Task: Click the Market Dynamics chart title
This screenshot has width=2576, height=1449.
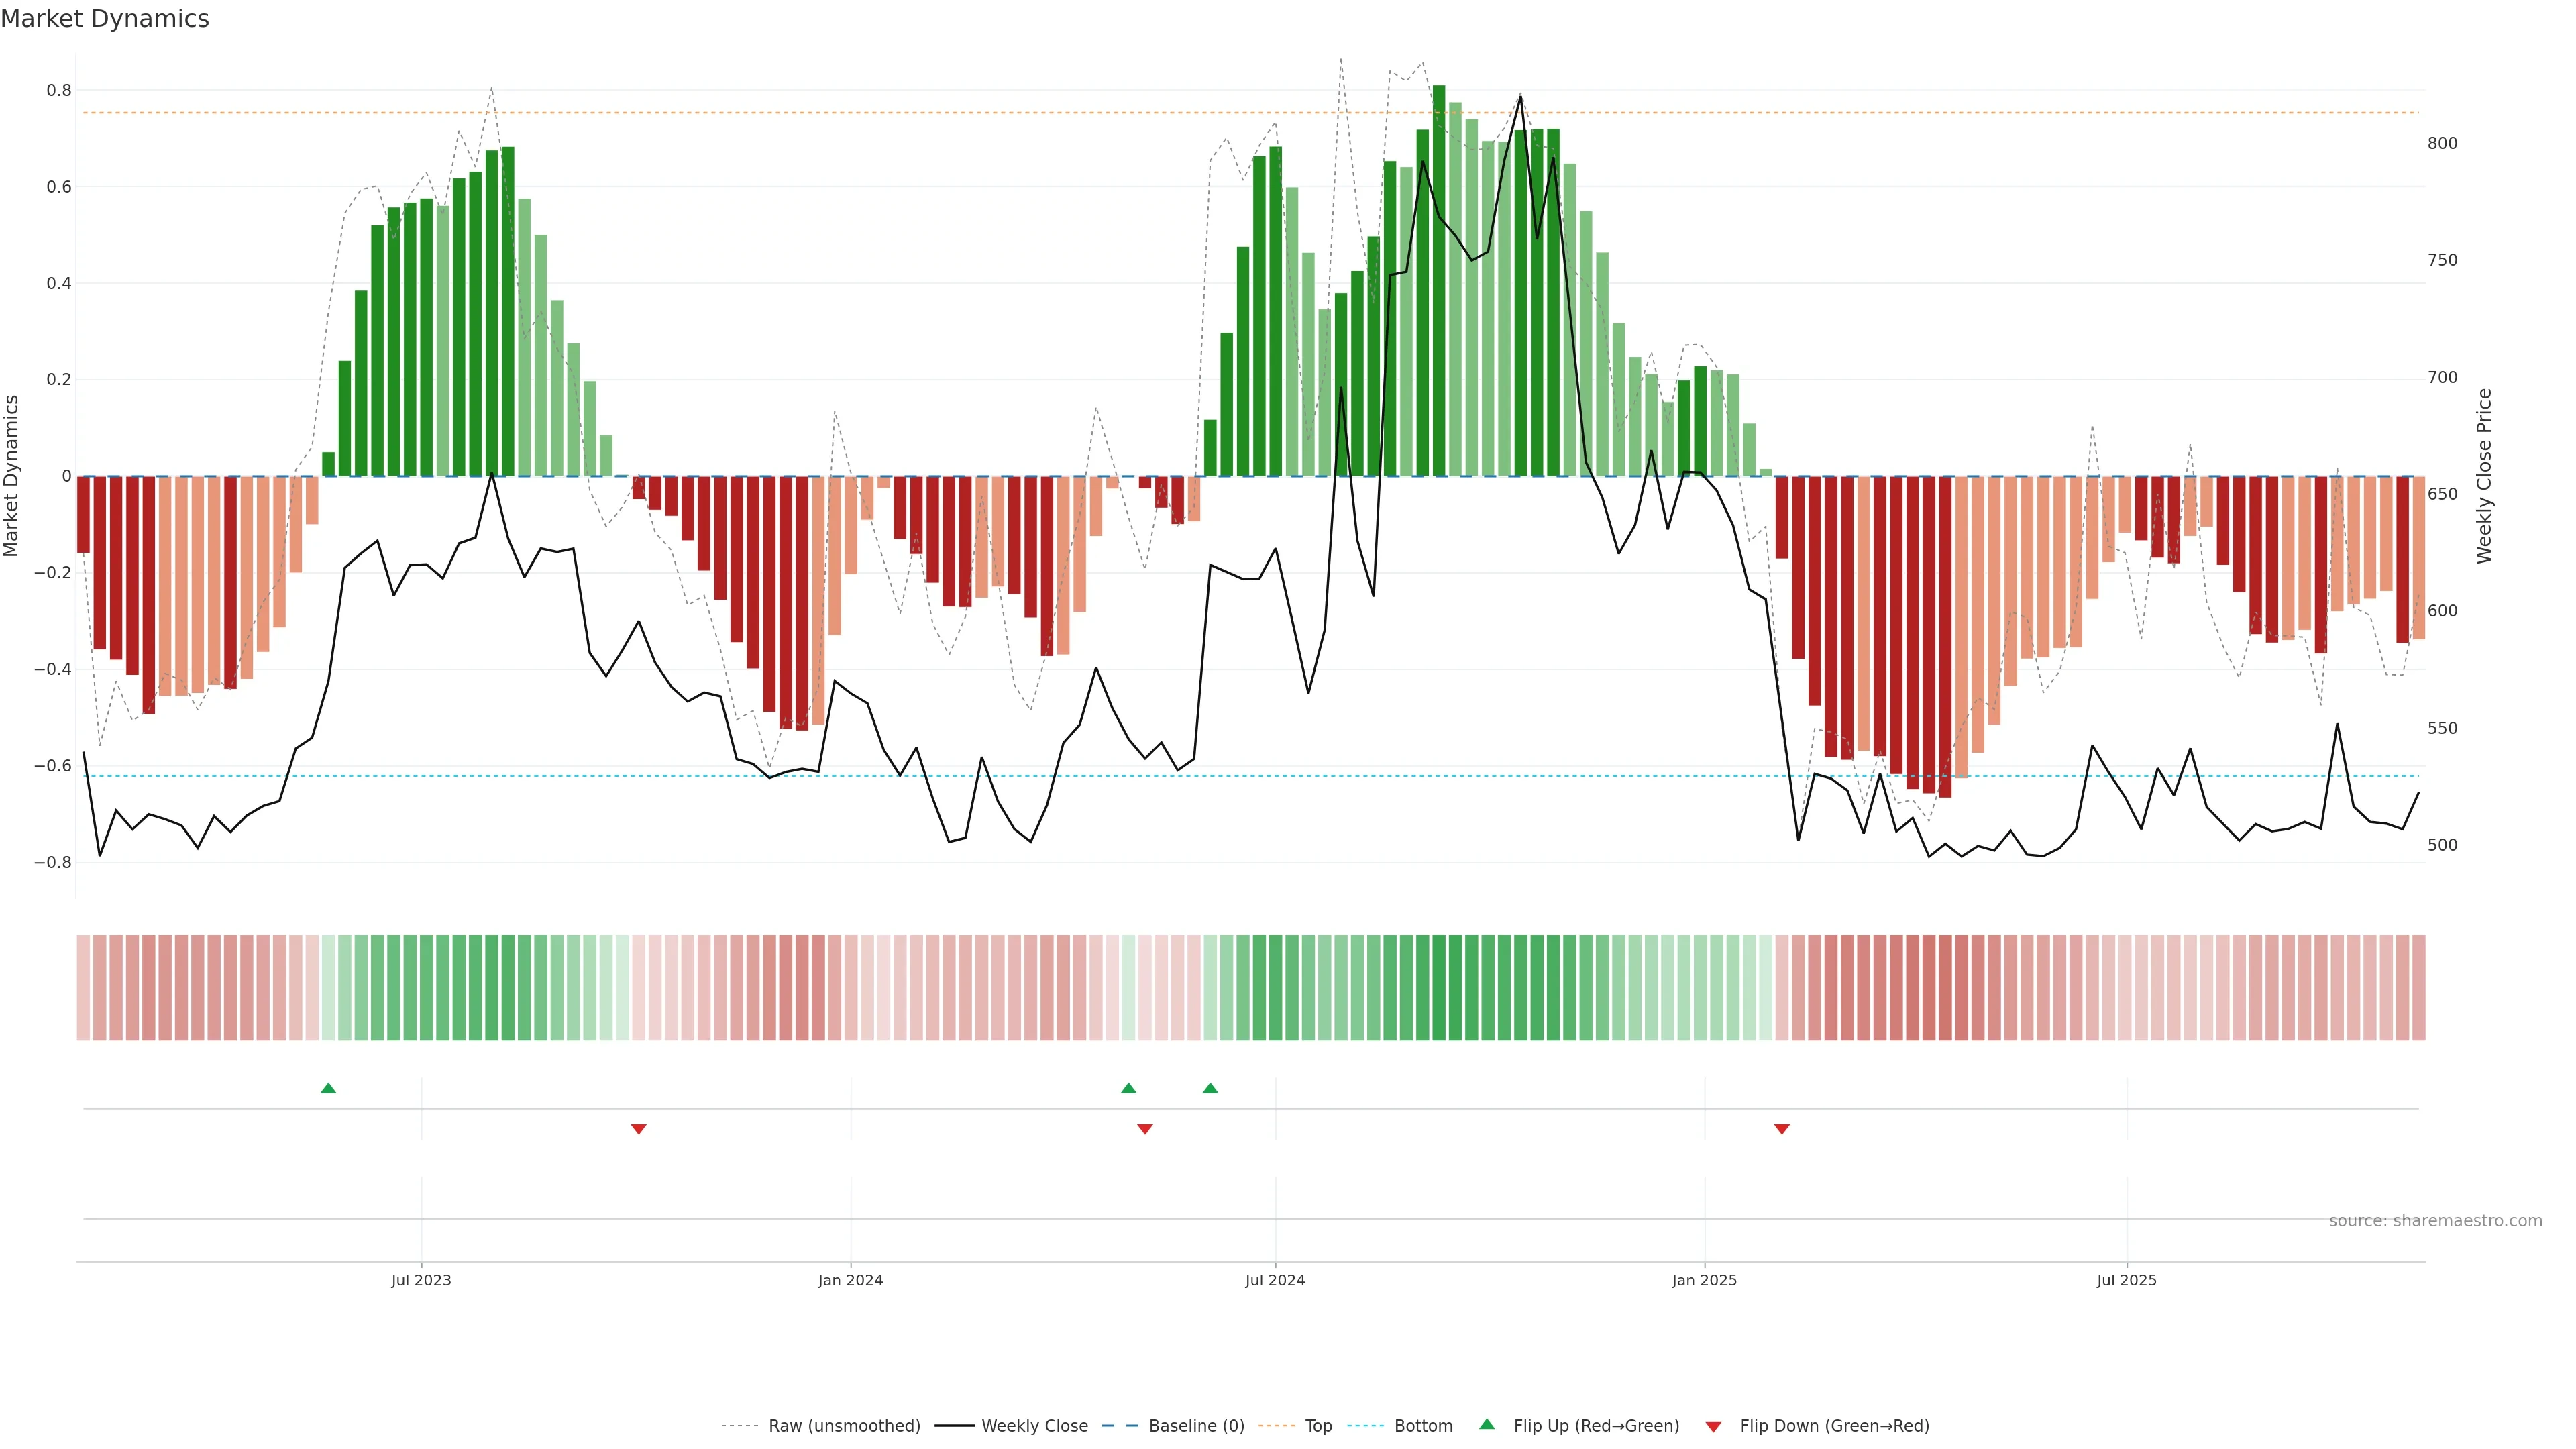Action: 105,19
